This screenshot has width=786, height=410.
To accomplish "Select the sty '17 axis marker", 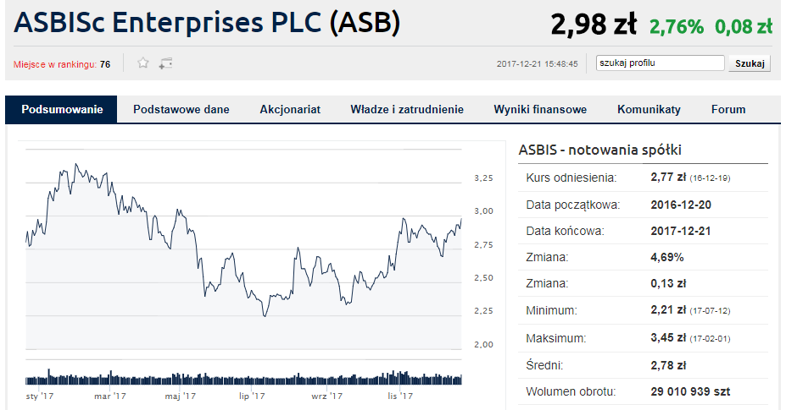I will (39, 396).
